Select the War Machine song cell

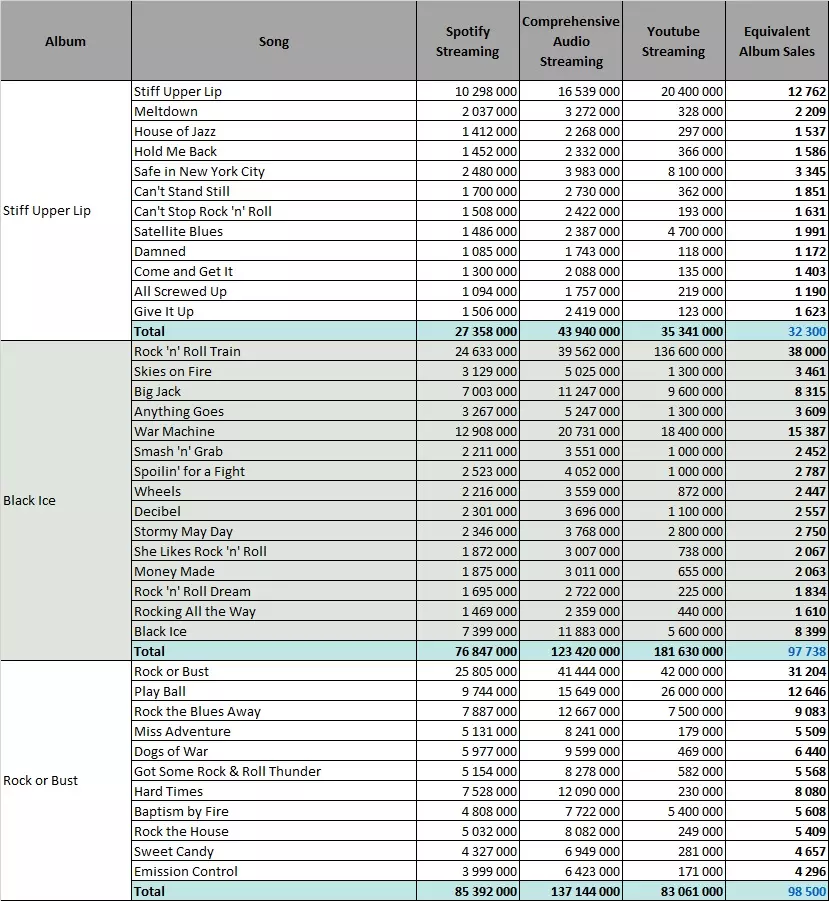click(273, 432)
